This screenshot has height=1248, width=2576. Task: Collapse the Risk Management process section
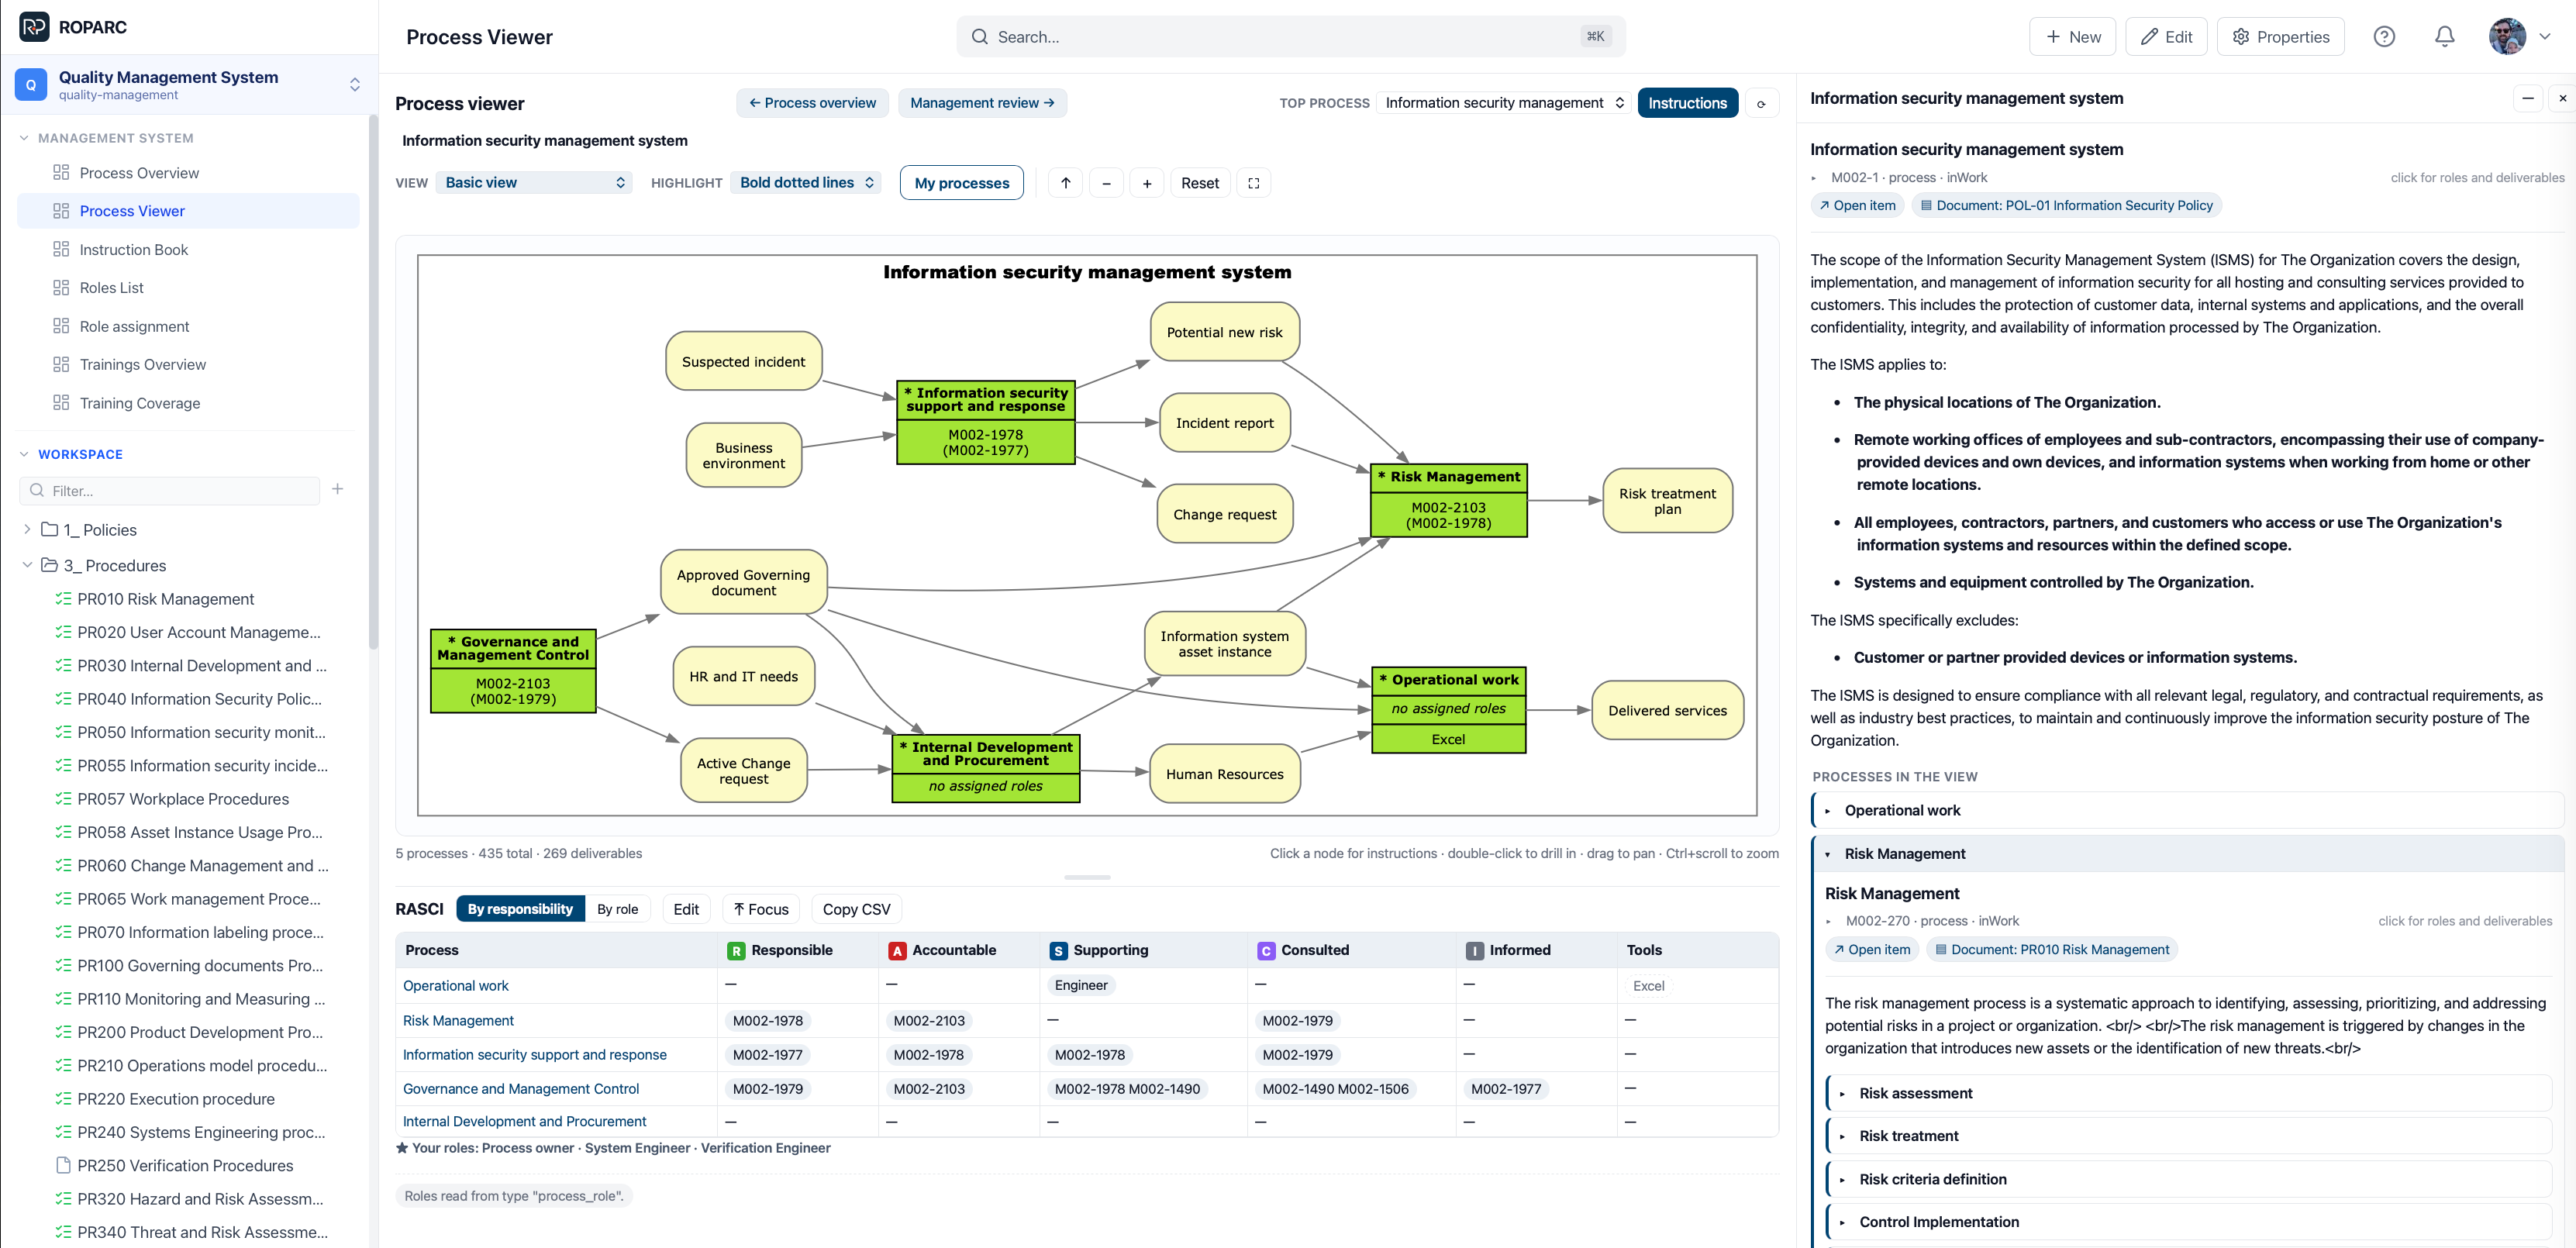[2188, 854]
